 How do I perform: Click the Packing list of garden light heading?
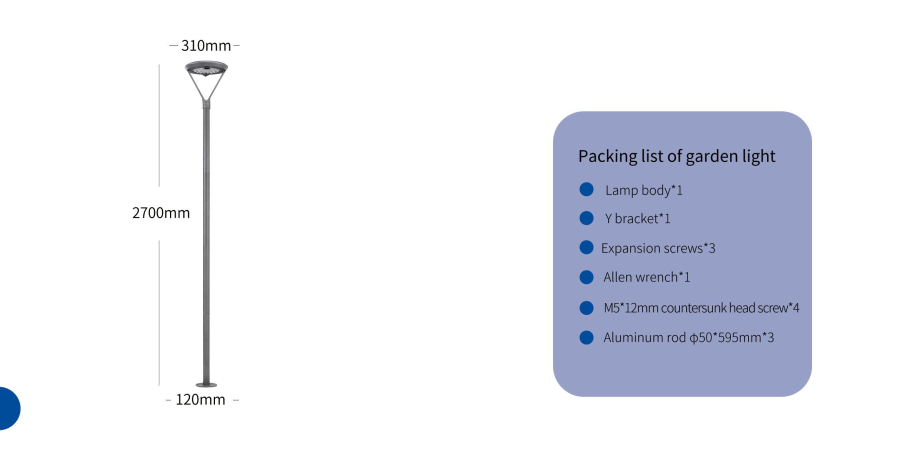pyautogui.click(x=677, y=156)
